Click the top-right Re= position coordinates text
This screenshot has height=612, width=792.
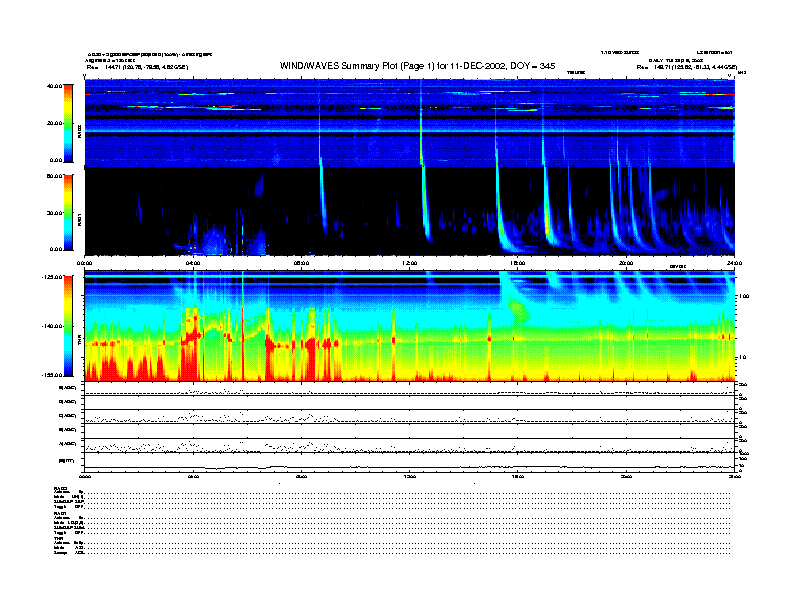[687, 67]
